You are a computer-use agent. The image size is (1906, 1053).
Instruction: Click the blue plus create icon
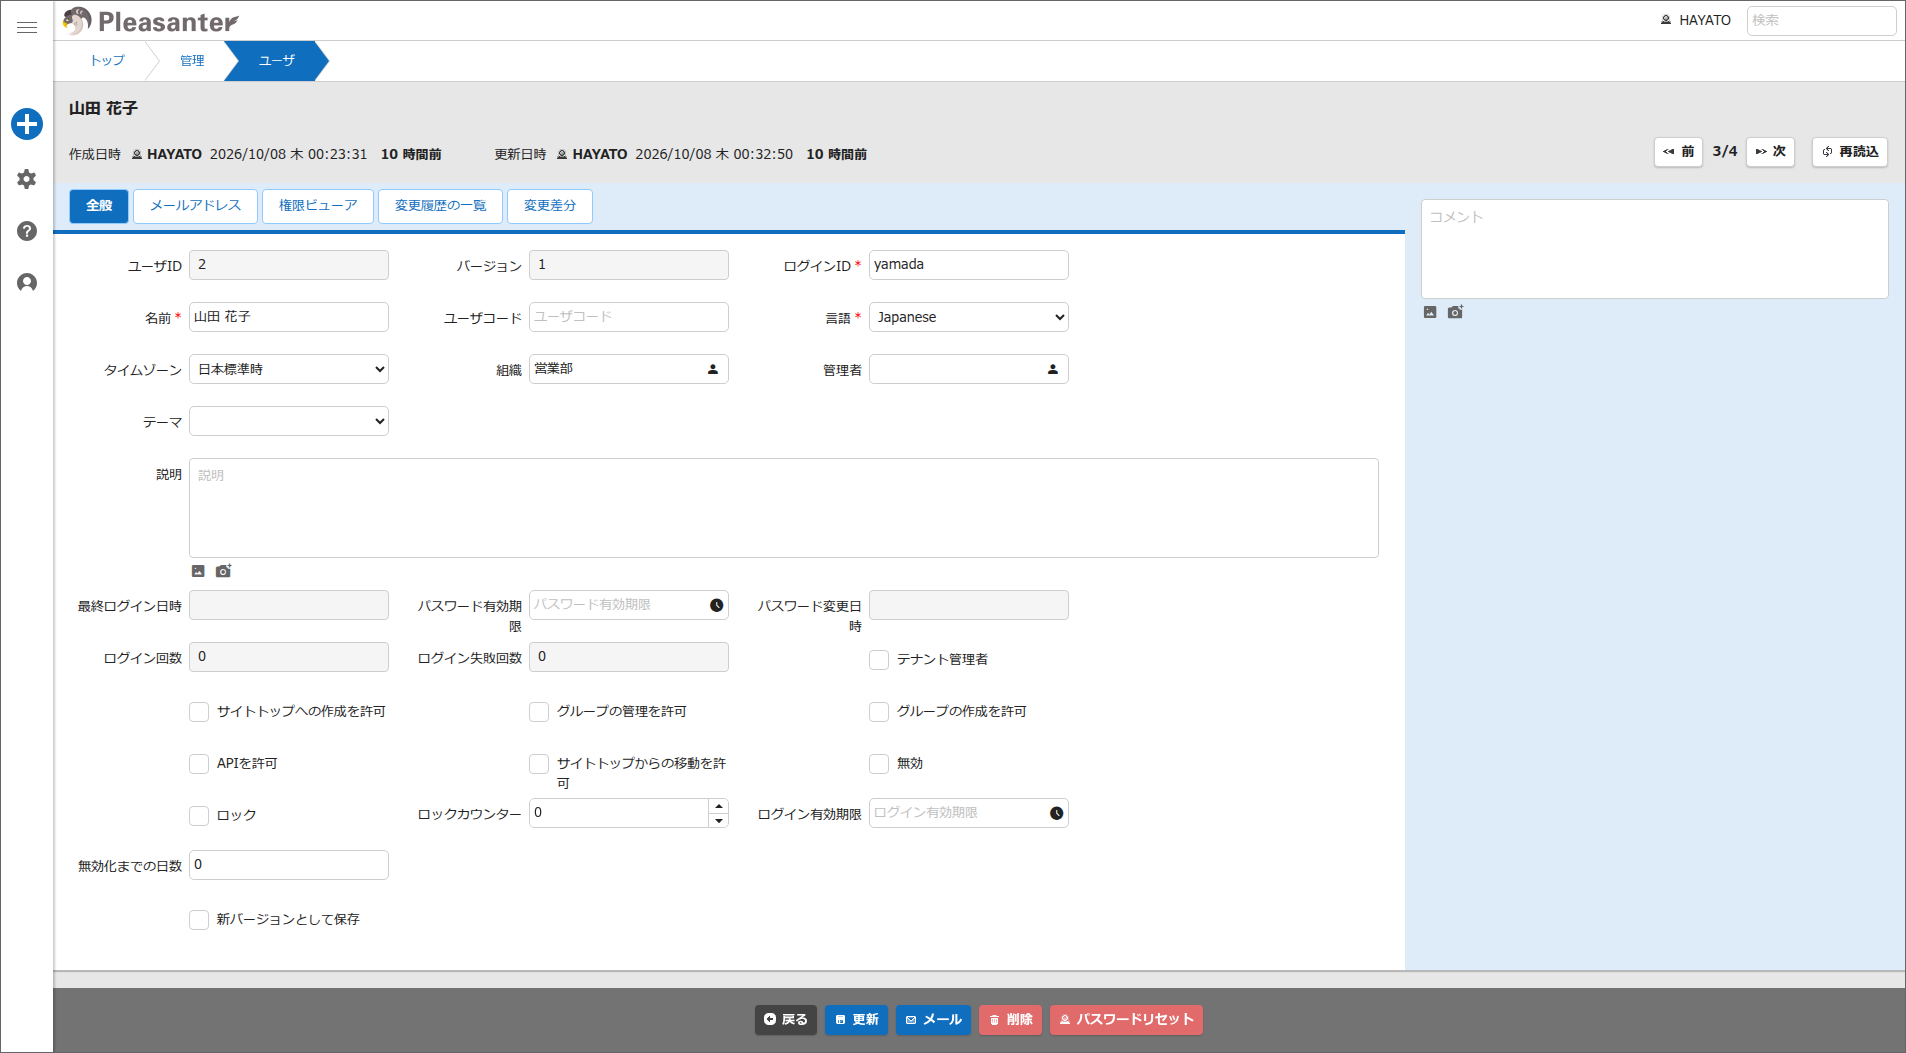coord(27,124)
